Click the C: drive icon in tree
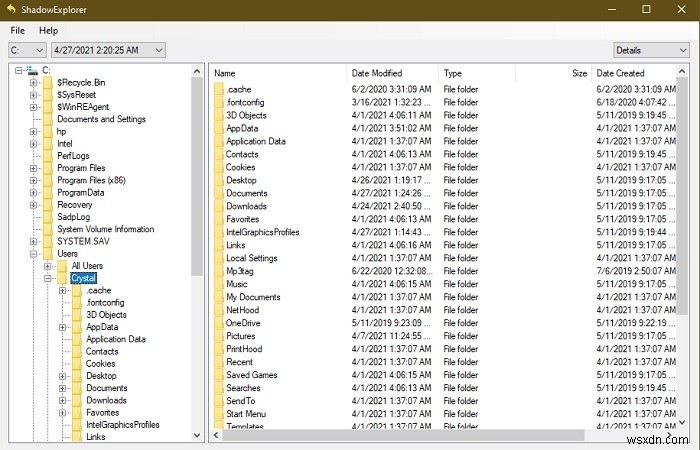Viewport: 700px width, 450px height. tap(32, 70)
